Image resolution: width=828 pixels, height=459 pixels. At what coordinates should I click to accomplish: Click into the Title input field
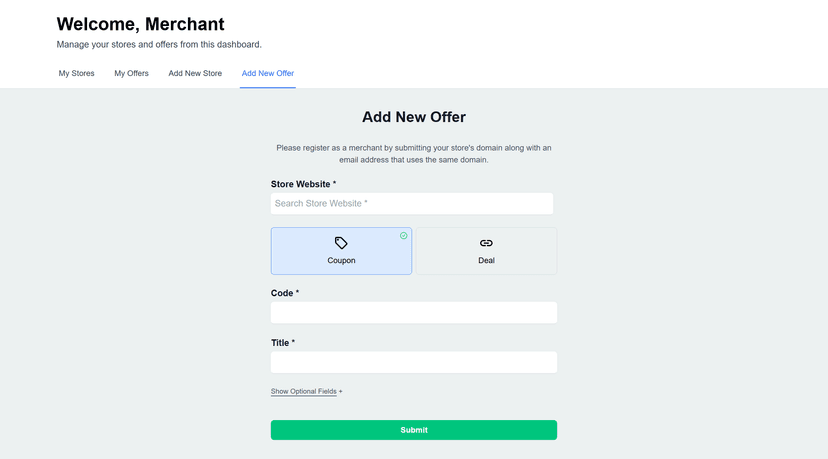[413, 362]
